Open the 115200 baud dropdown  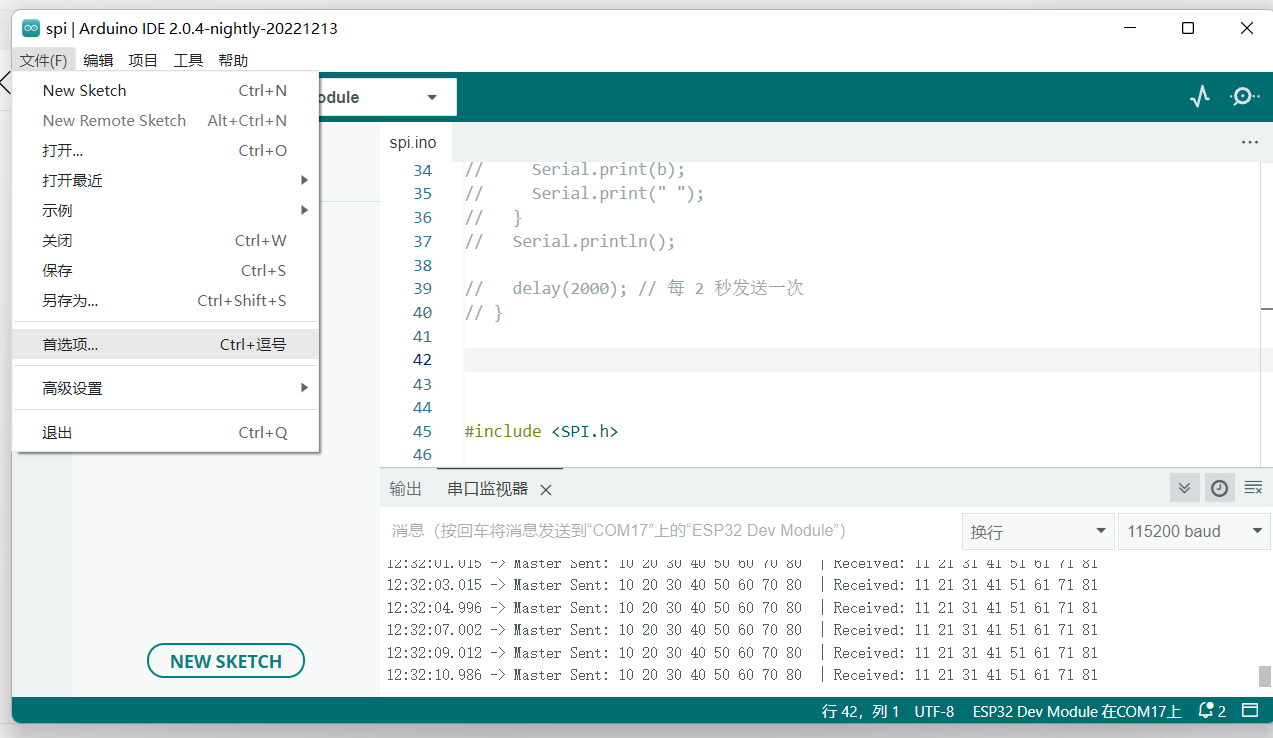click(1194, 531)
